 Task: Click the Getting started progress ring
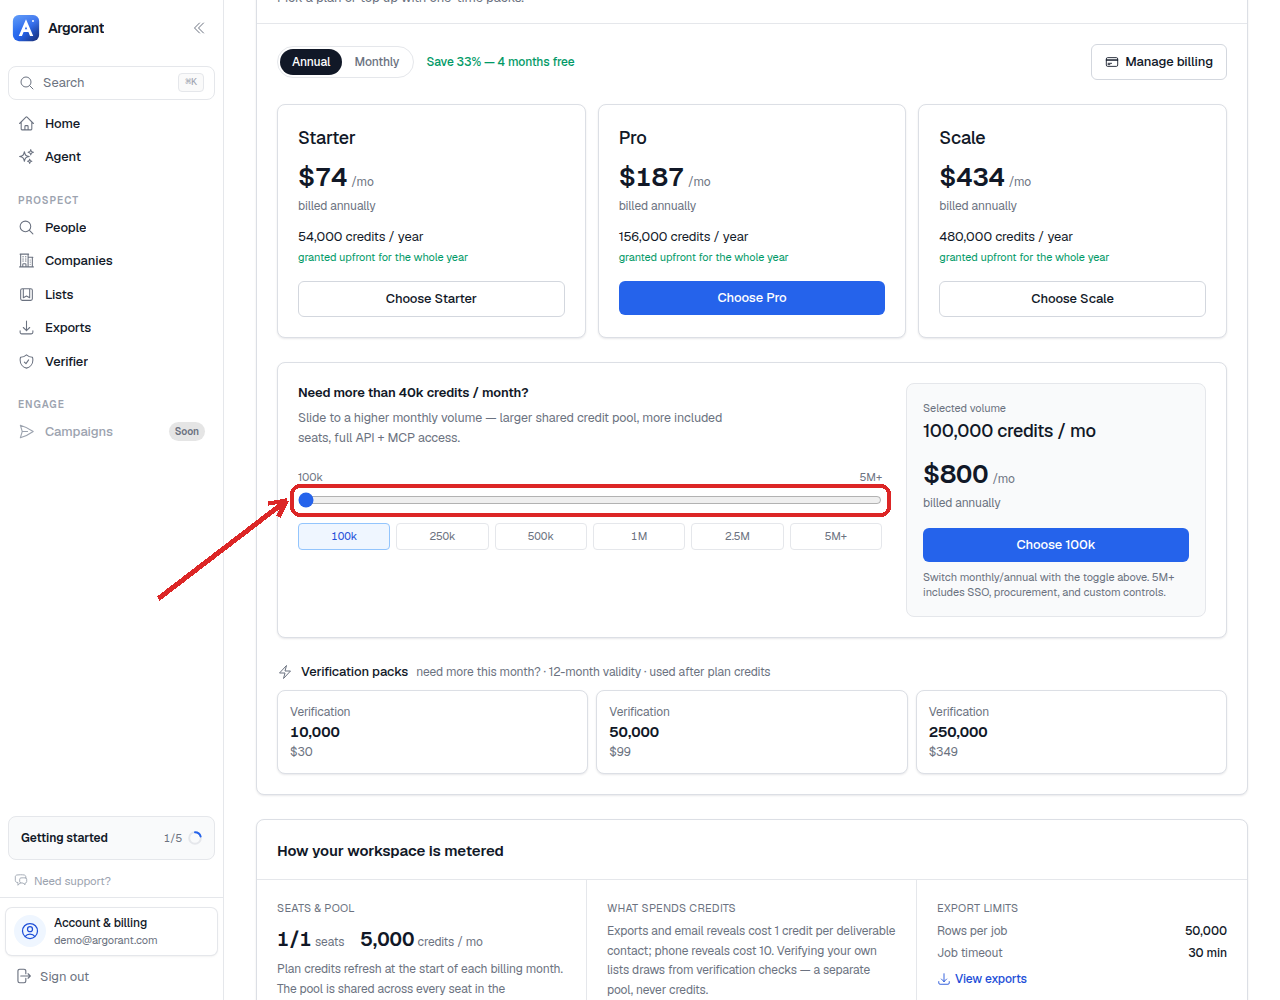coord(195,838)
